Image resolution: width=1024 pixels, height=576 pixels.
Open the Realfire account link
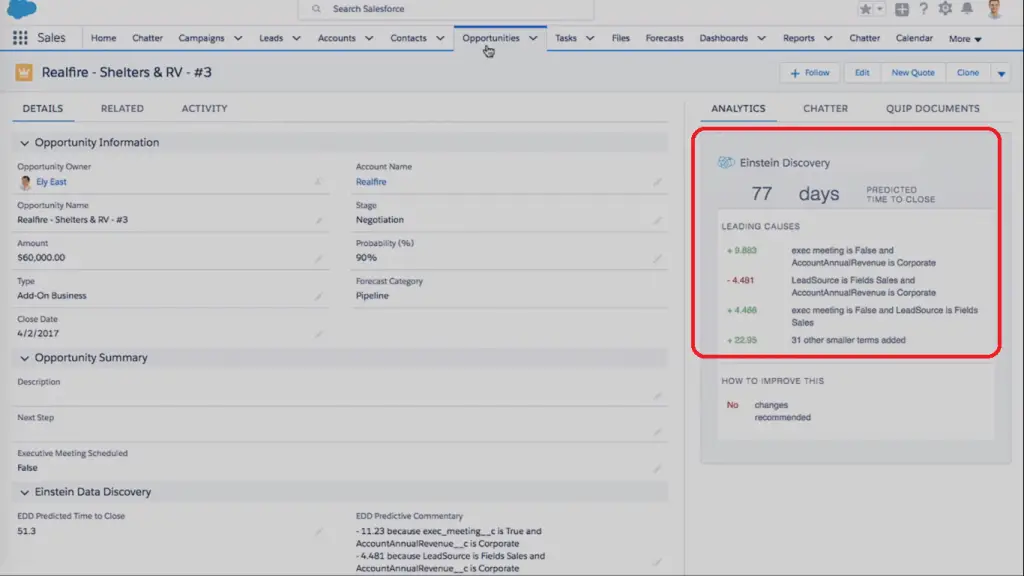click(x=371, y=182)
